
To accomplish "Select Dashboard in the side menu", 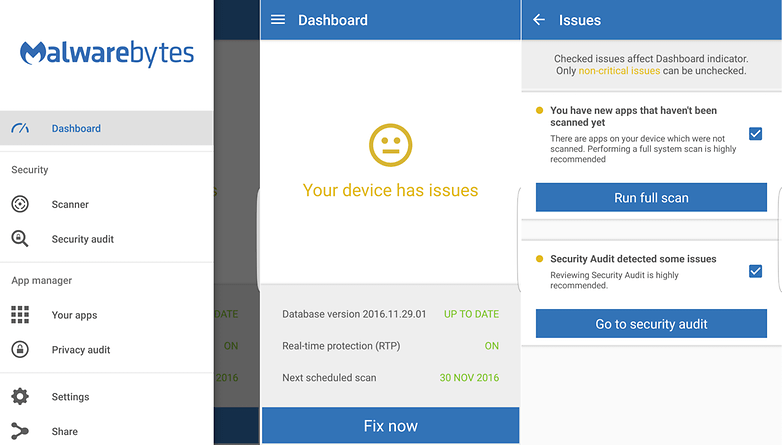I will (x=106, y=128).
